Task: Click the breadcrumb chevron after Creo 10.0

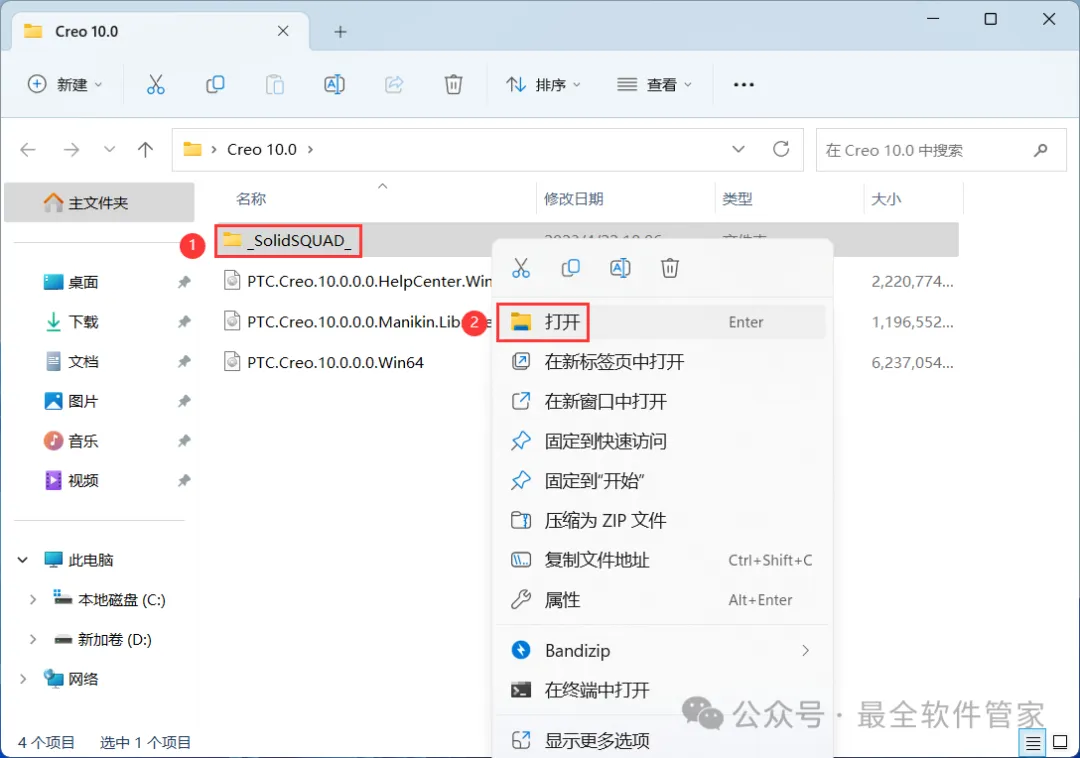Action: 311,149
